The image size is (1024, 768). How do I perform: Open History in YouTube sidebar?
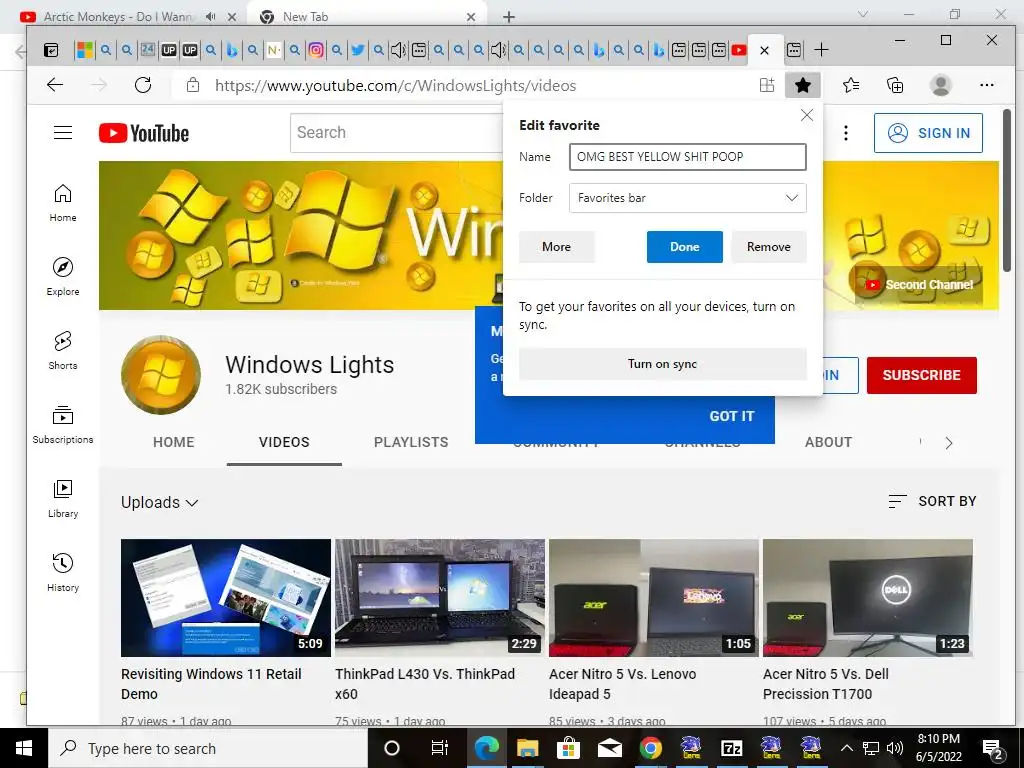(63, 573)
